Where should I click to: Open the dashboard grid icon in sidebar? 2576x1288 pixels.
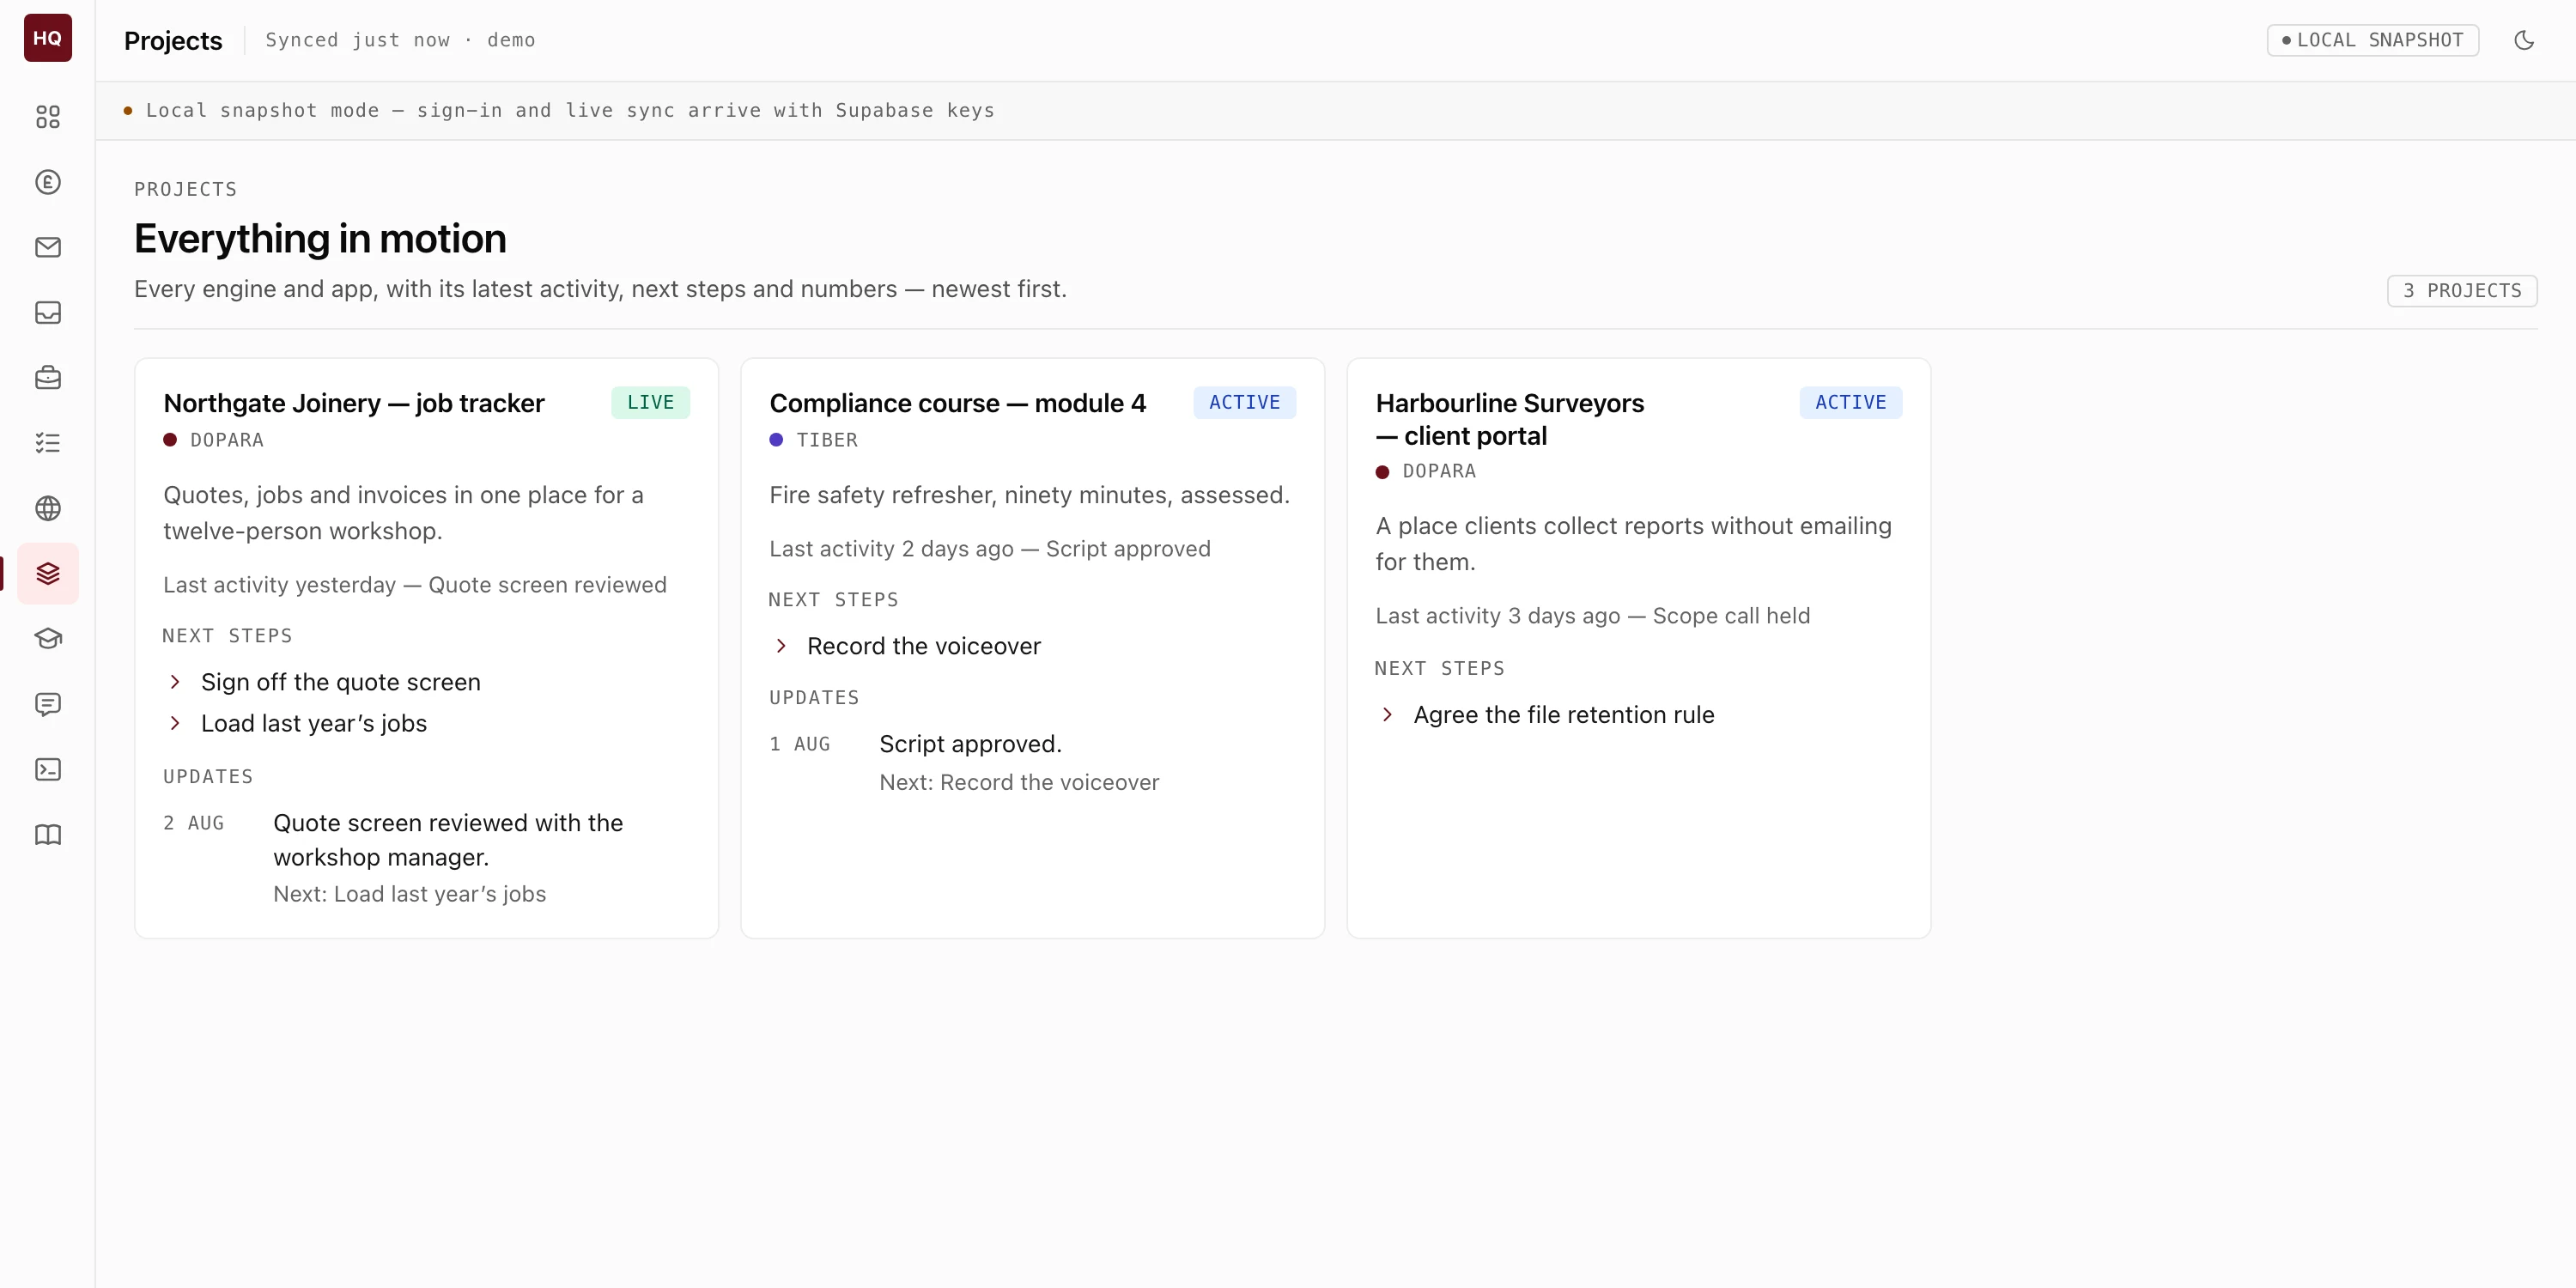pos(47,117)
